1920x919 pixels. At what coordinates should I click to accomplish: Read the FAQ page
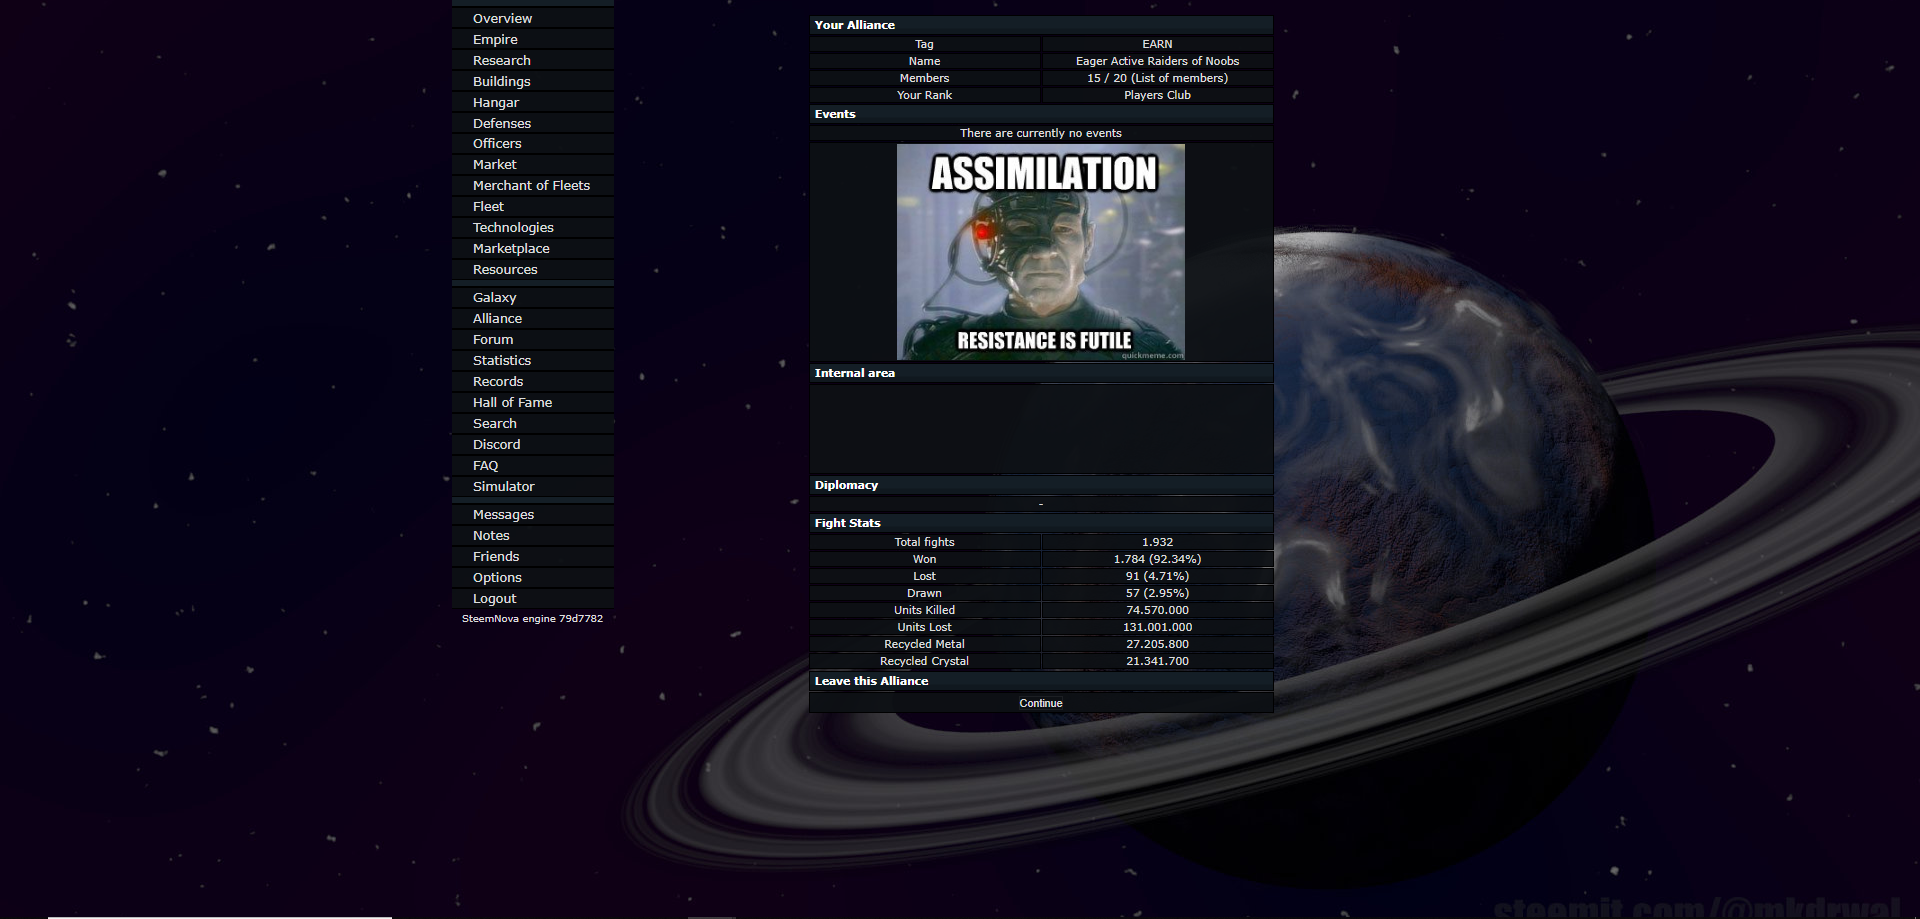485,466
